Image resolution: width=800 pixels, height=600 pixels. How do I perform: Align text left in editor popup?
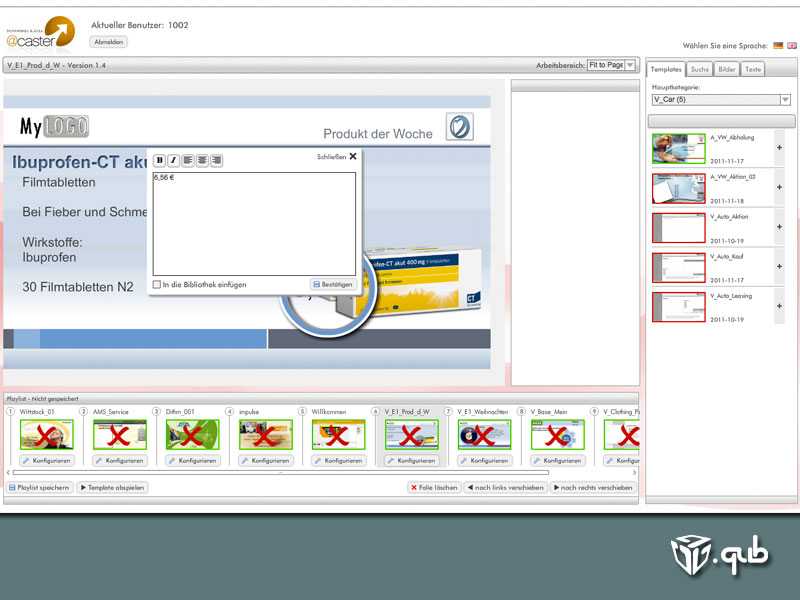(188, 160)
